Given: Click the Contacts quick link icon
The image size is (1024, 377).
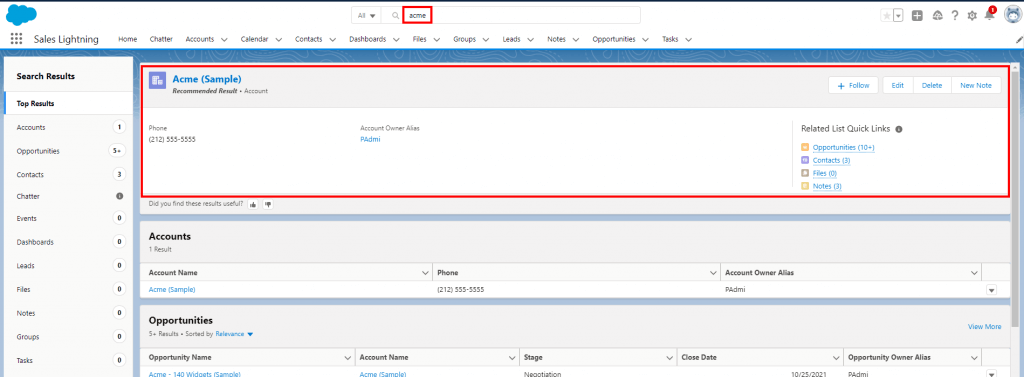Looking at the screenshot, I should [x=805, y=160].
